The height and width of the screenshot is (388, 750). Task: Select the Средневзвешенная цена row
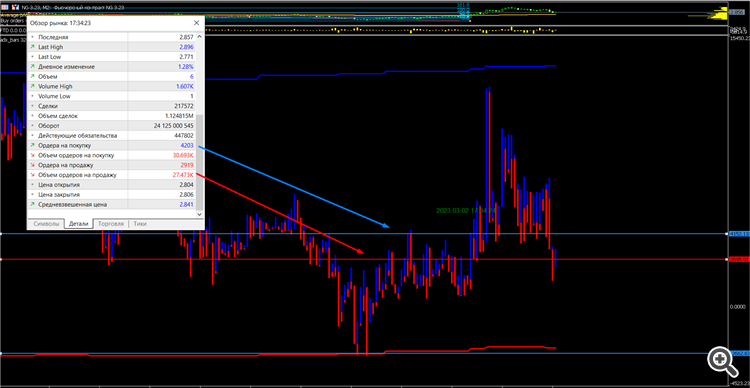click(x=112, y=204)
